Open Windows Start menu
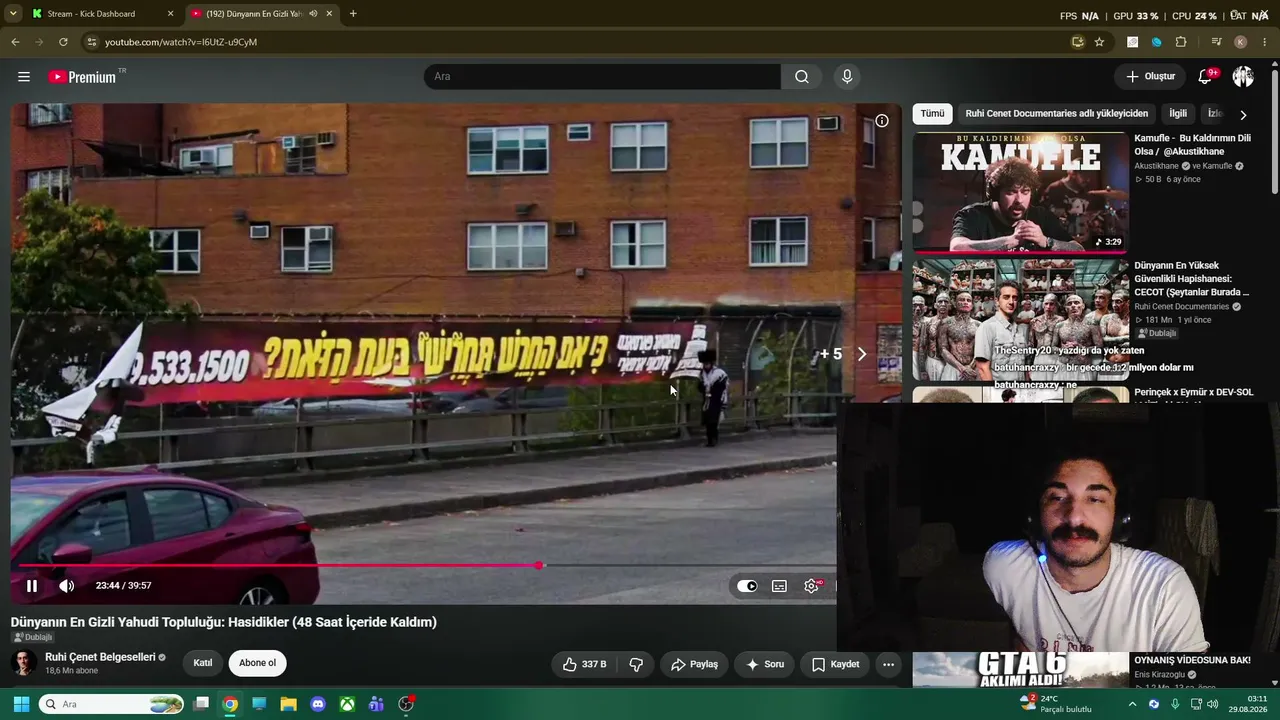Viewport: 1280px width, 720px height. pyautogui.click(x=21, y=704)
